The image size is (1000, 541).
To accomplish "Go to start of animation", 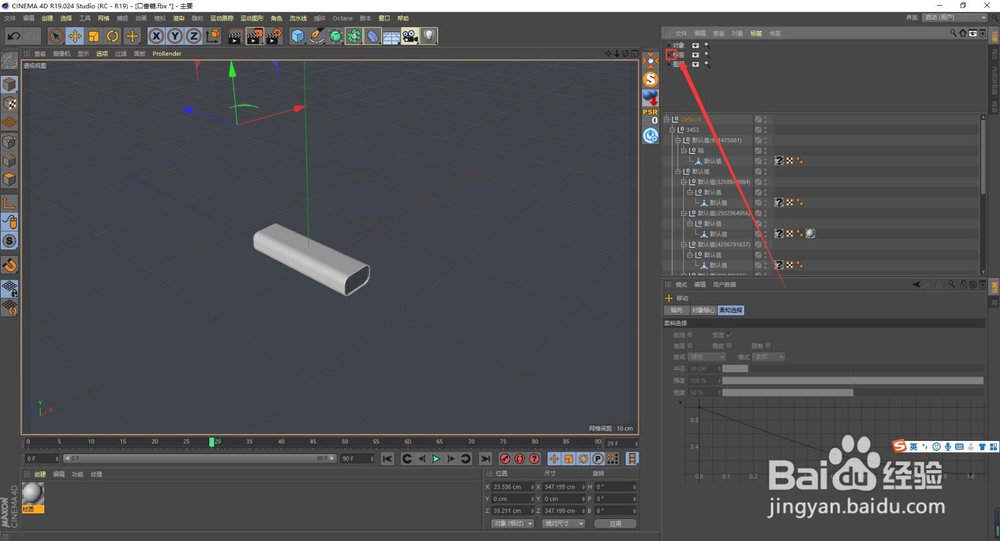I will [x=387, y=459].
